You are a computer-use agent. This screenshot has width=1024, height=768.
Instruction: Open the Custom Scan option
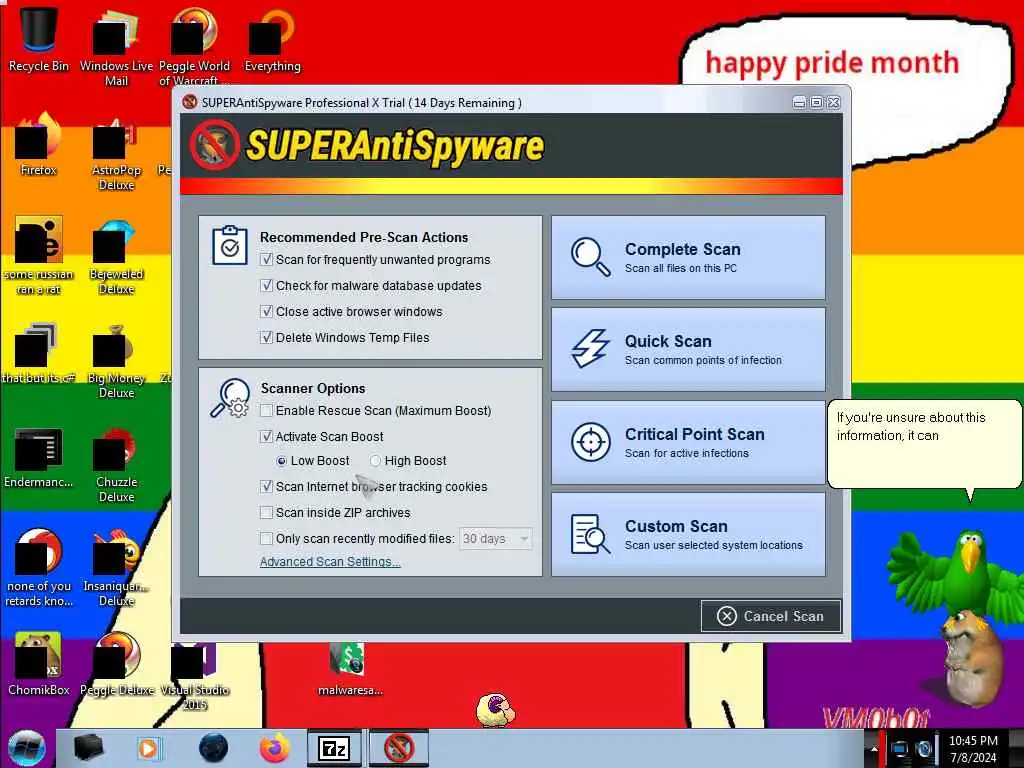(x=688, y=534)
